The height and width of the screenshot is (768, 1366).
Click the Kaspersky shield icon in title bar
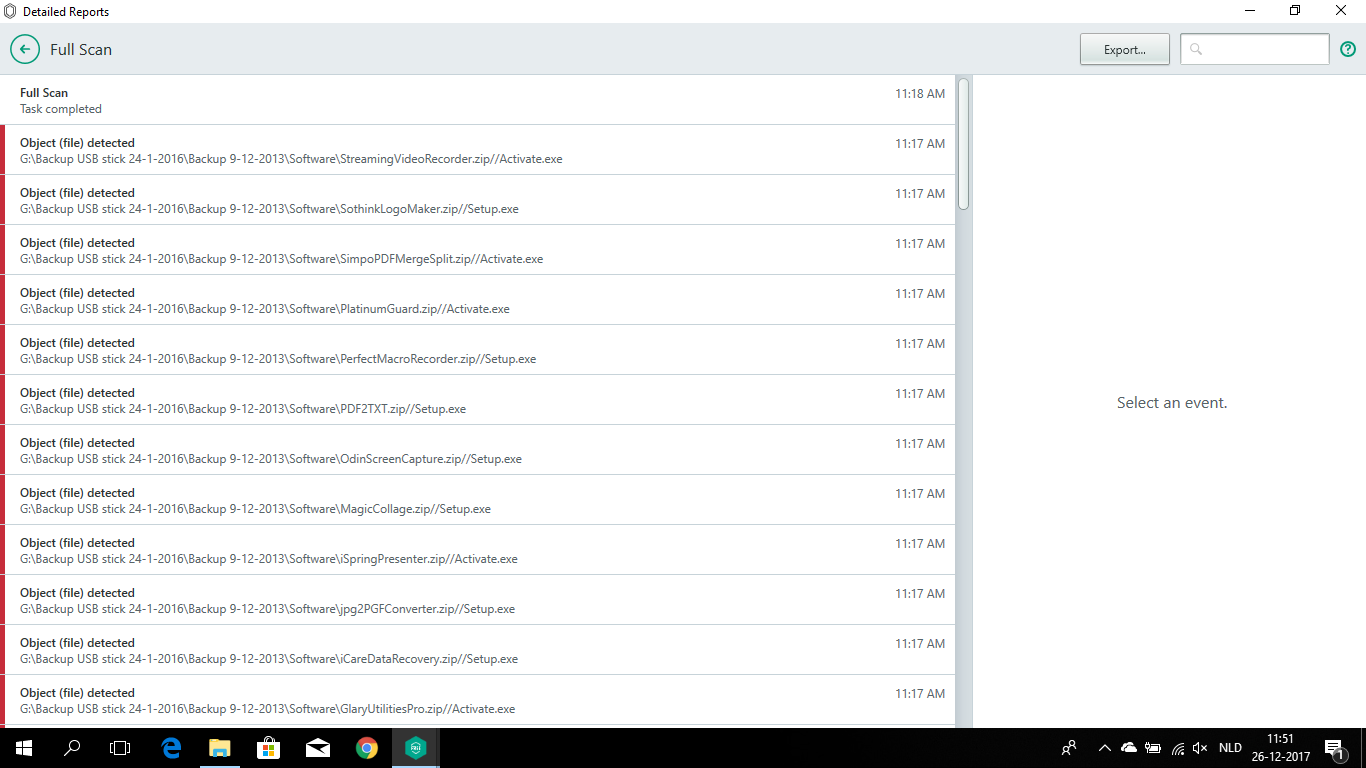pos(10,11)
